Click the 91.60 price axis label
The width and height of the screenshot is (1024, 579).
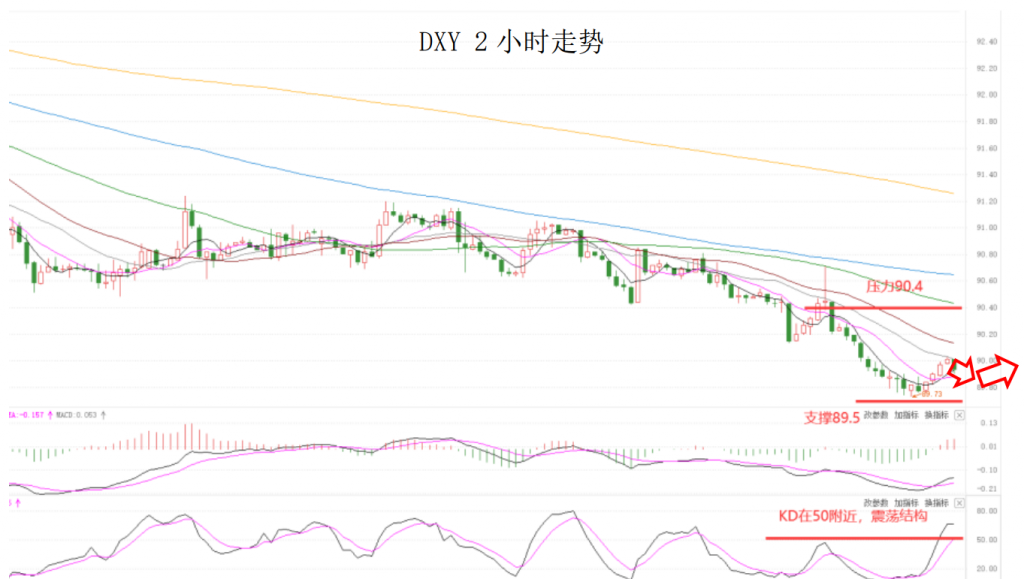coord(987,148)
